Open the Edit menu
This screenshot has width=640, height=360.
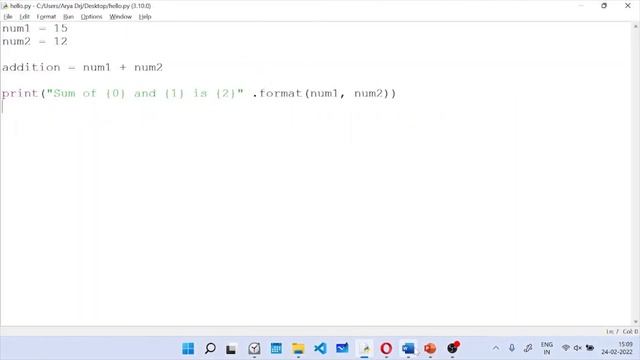coord(24,17)
